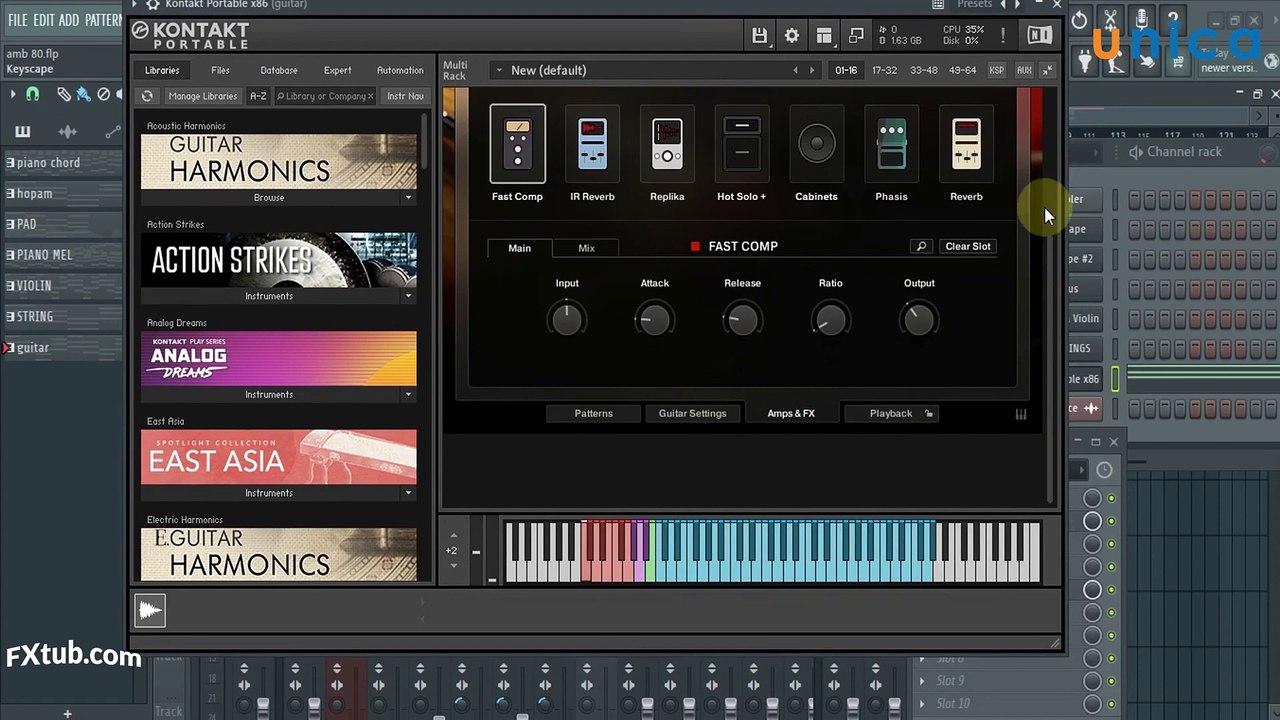Go to the previous multi preset arrow
This screenshot has height=720, width=1280.
(796, 70)
